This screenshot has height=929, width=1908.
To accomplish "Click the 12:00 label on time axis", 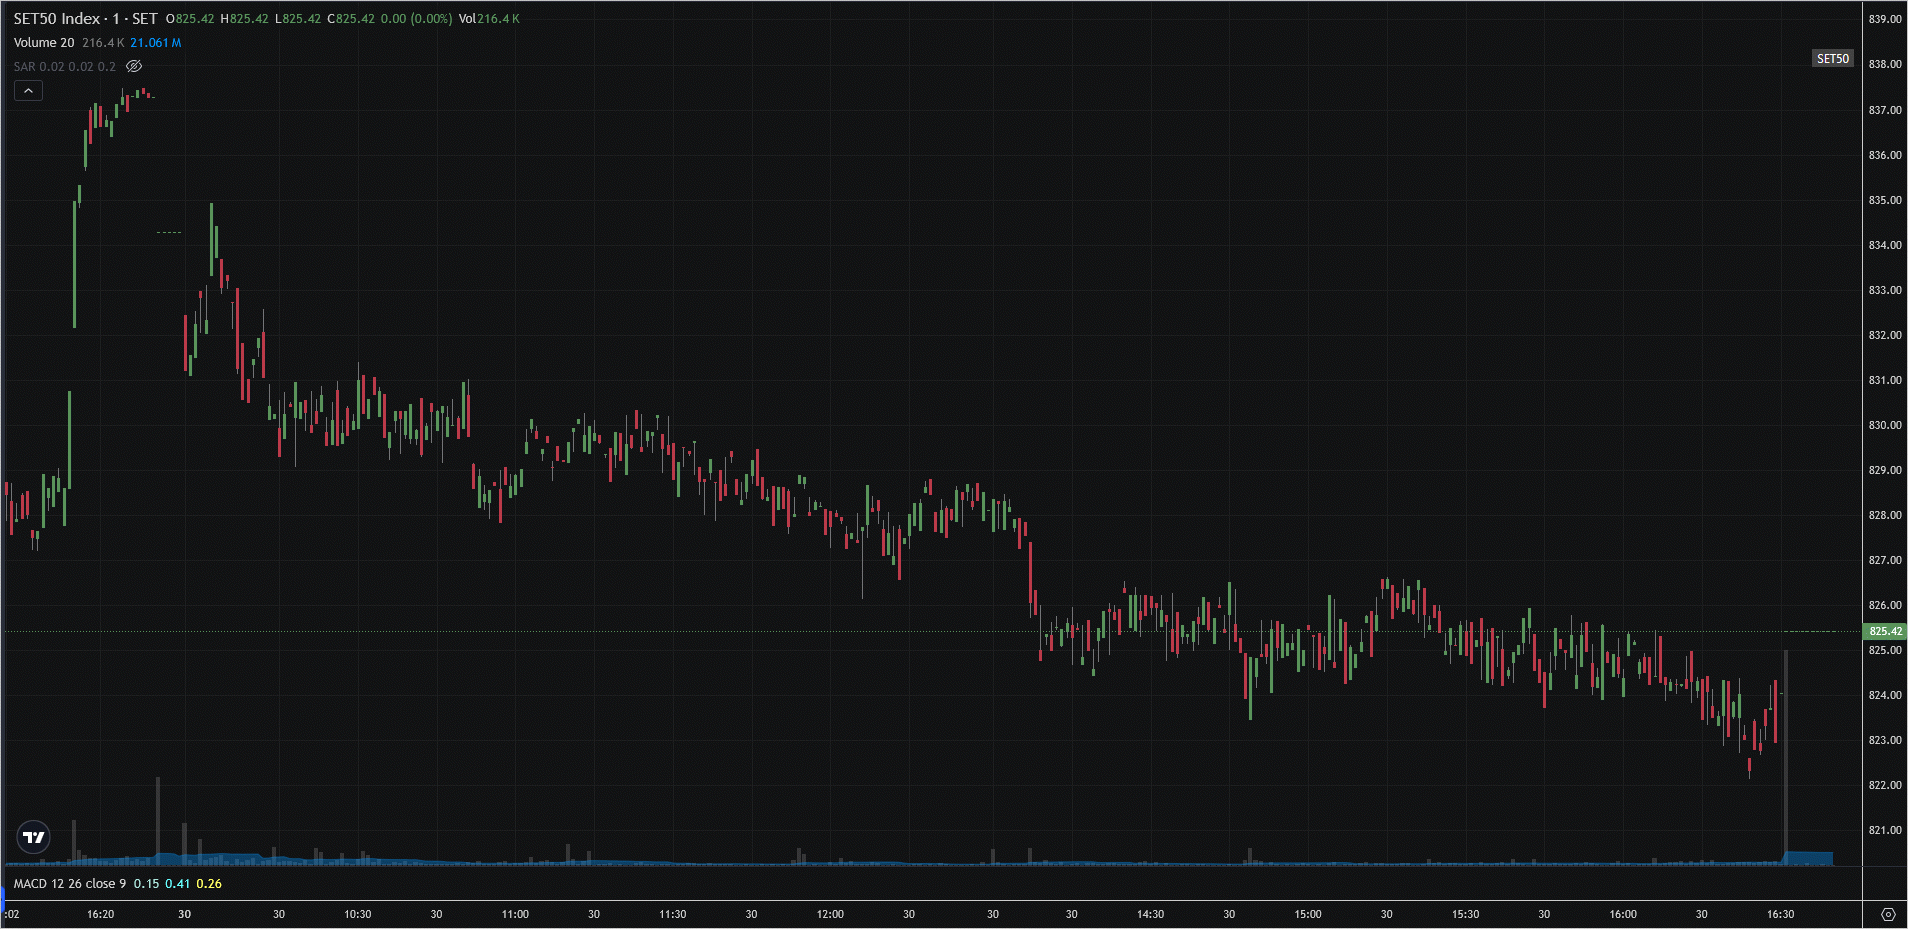I will click(x=830, y=914).
